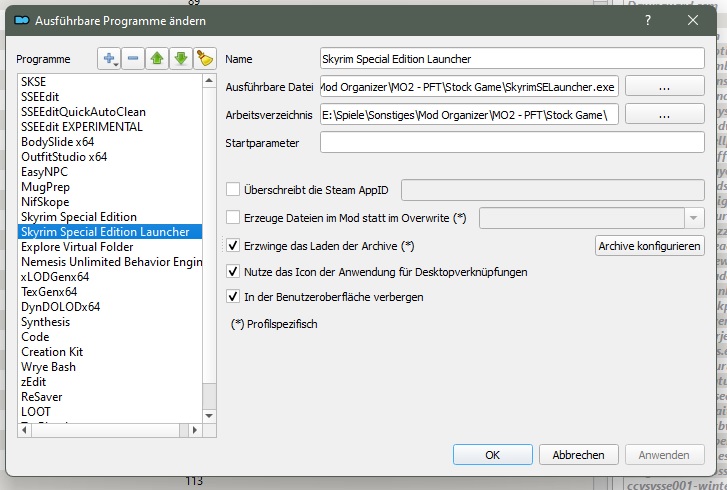Viewport: 727px width, 490px height.
Task: Select SKSE in the program list
Action: pos(34,80)
